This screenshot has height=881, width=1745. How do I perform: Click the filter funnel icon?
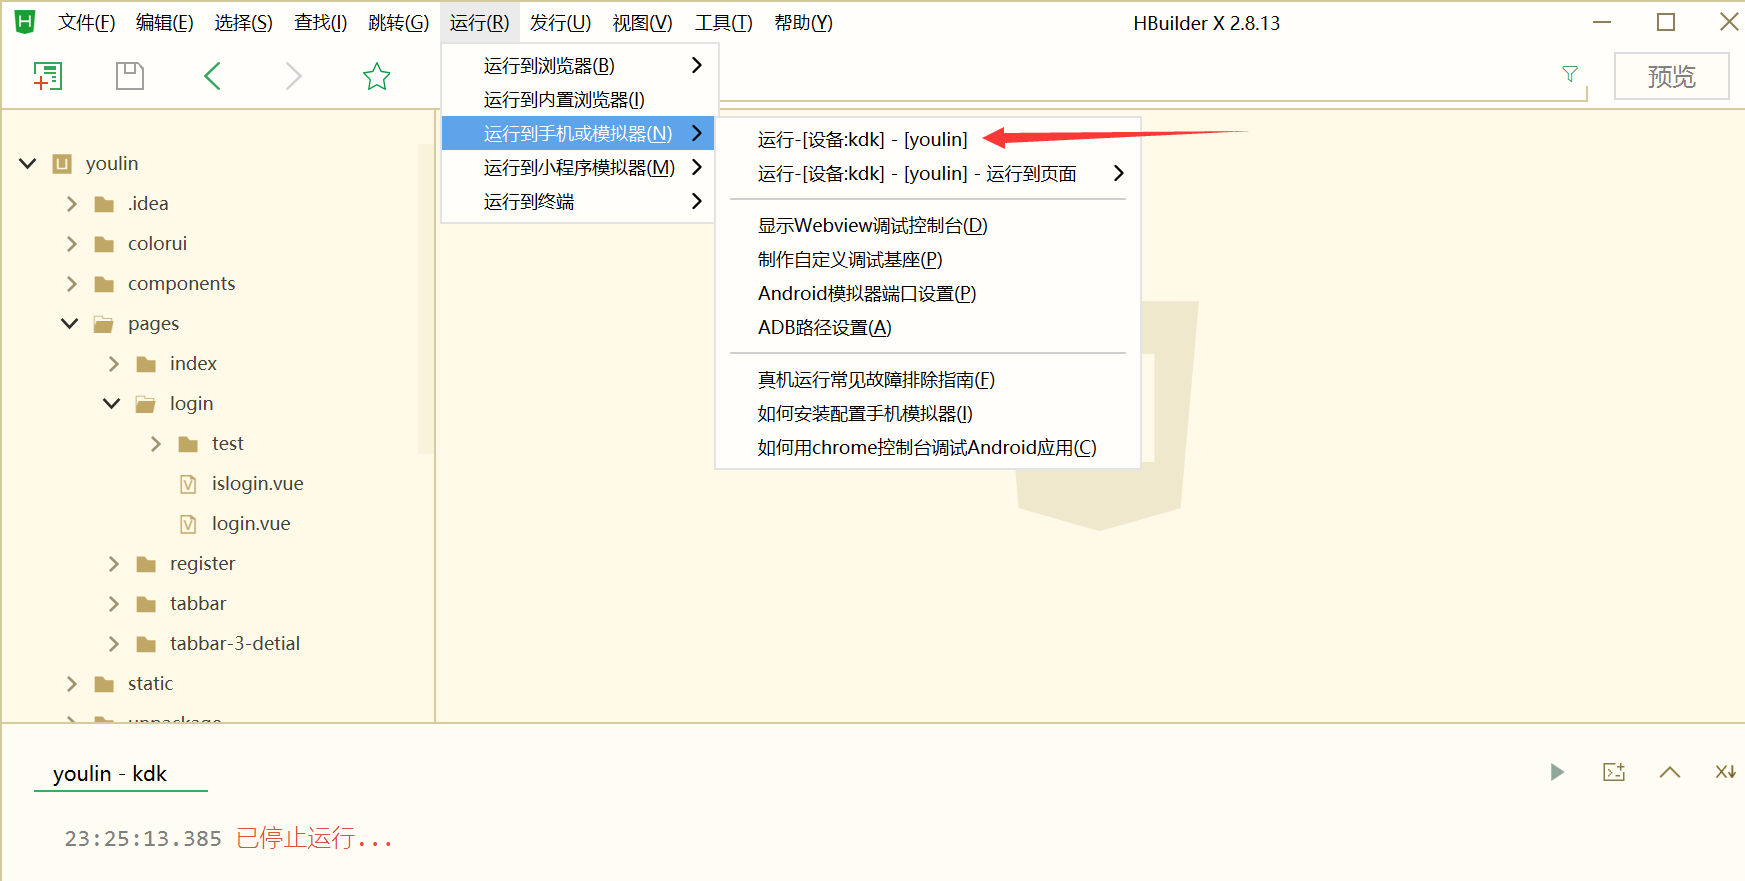1570,74
